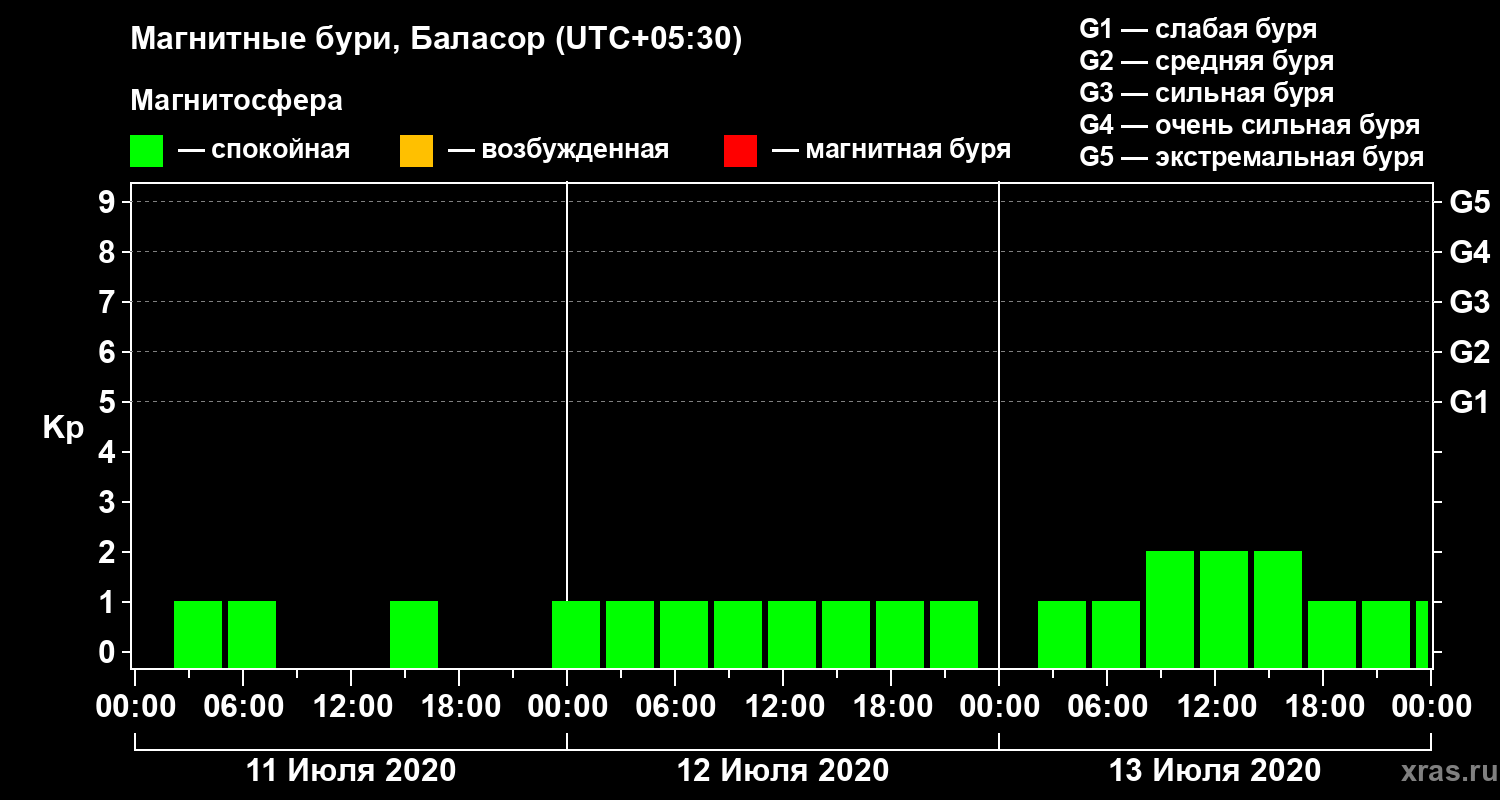Click the Kp axis label
The image size is (1500, 800).
coord(63,428)
